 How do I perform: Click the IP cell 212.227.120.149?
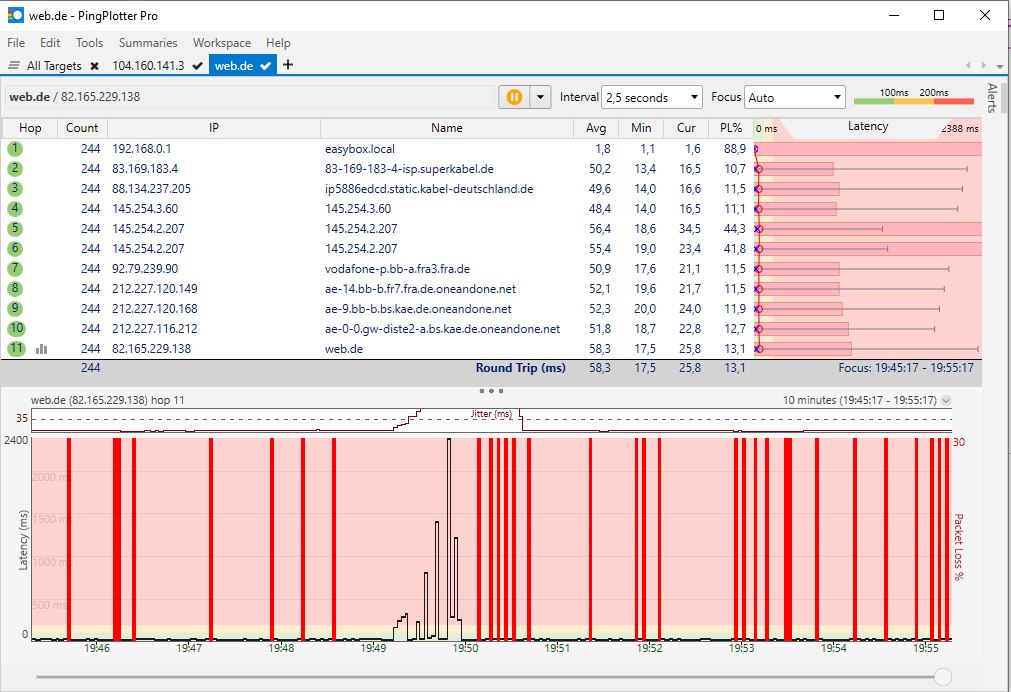pyautogui.click(x=155, y=289)
